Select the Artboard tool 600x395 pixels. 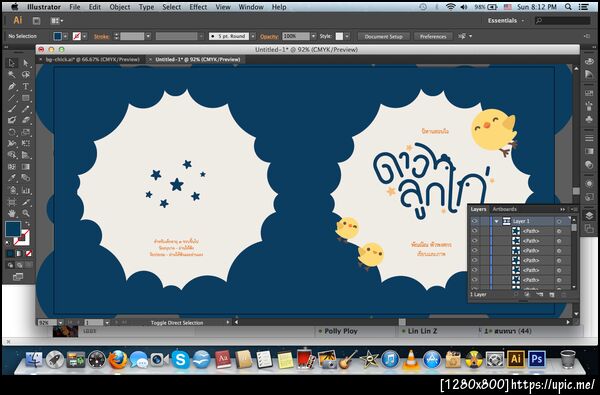click(12, 202)
